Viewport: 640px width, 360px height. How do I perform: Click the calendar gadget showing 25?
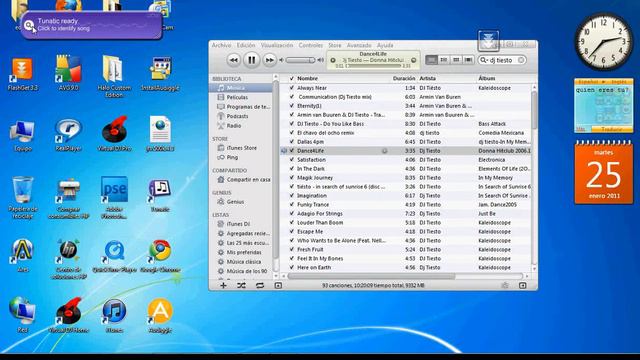coord(604,172)
